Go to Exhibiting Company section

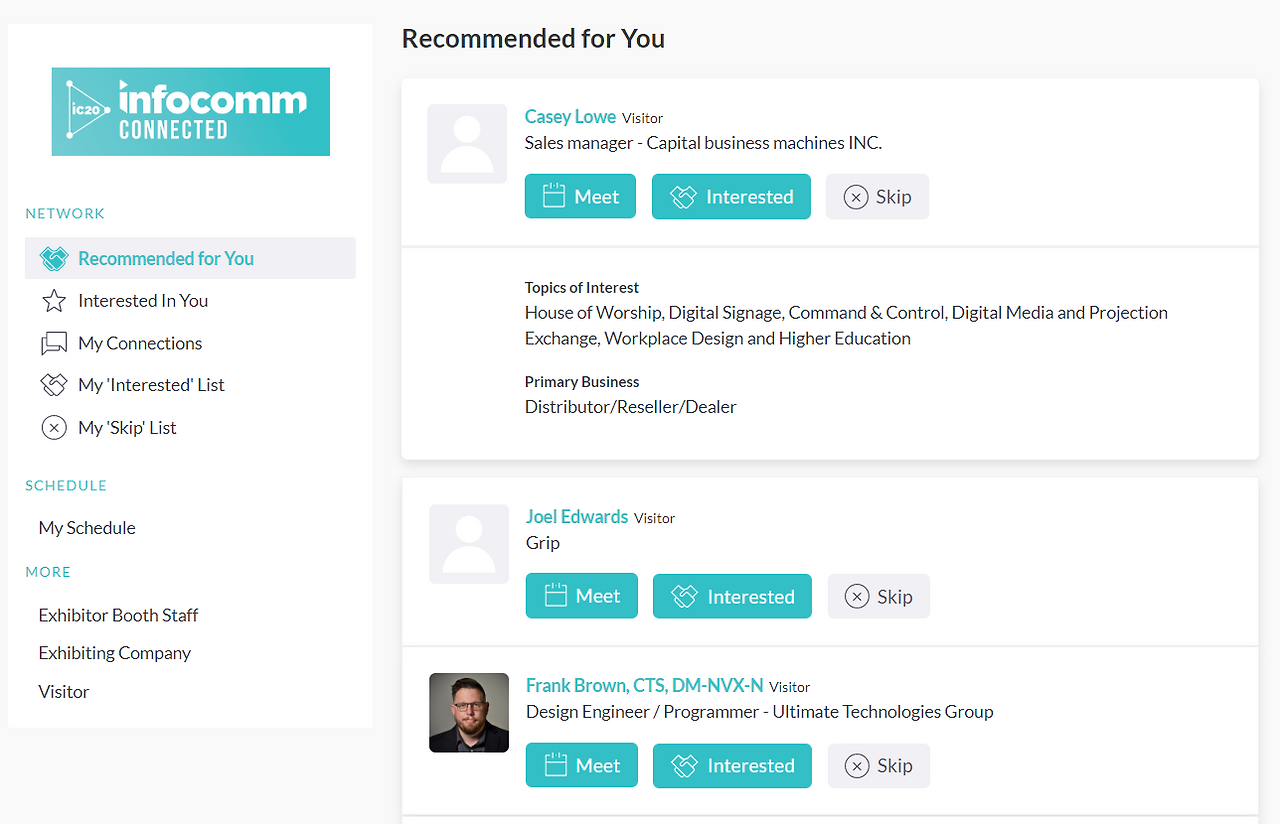click(x=114, y=653)
